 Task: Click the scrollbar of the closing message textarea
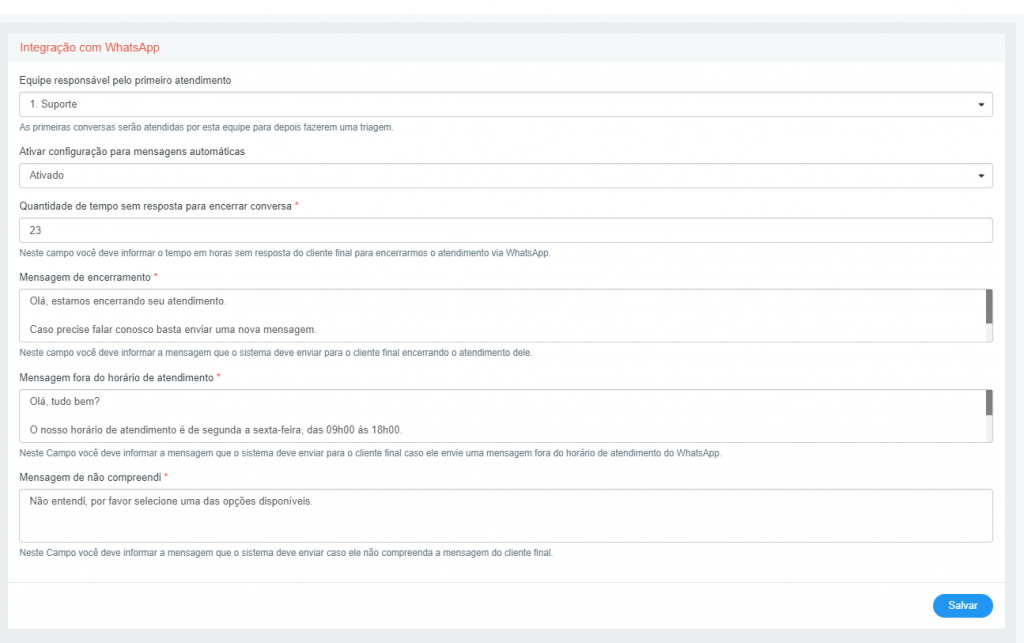coord(989,316)
